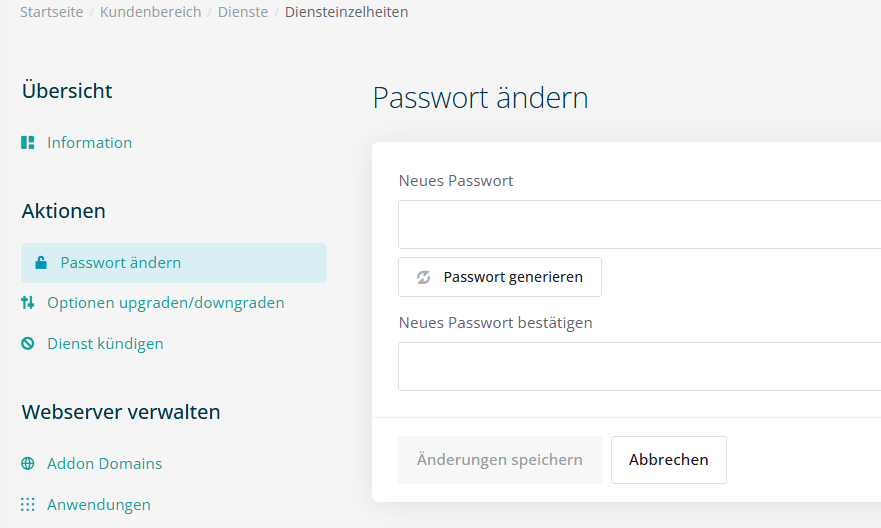Click the cancel-circle icon for Dienst kündigen

coord(28,344)
